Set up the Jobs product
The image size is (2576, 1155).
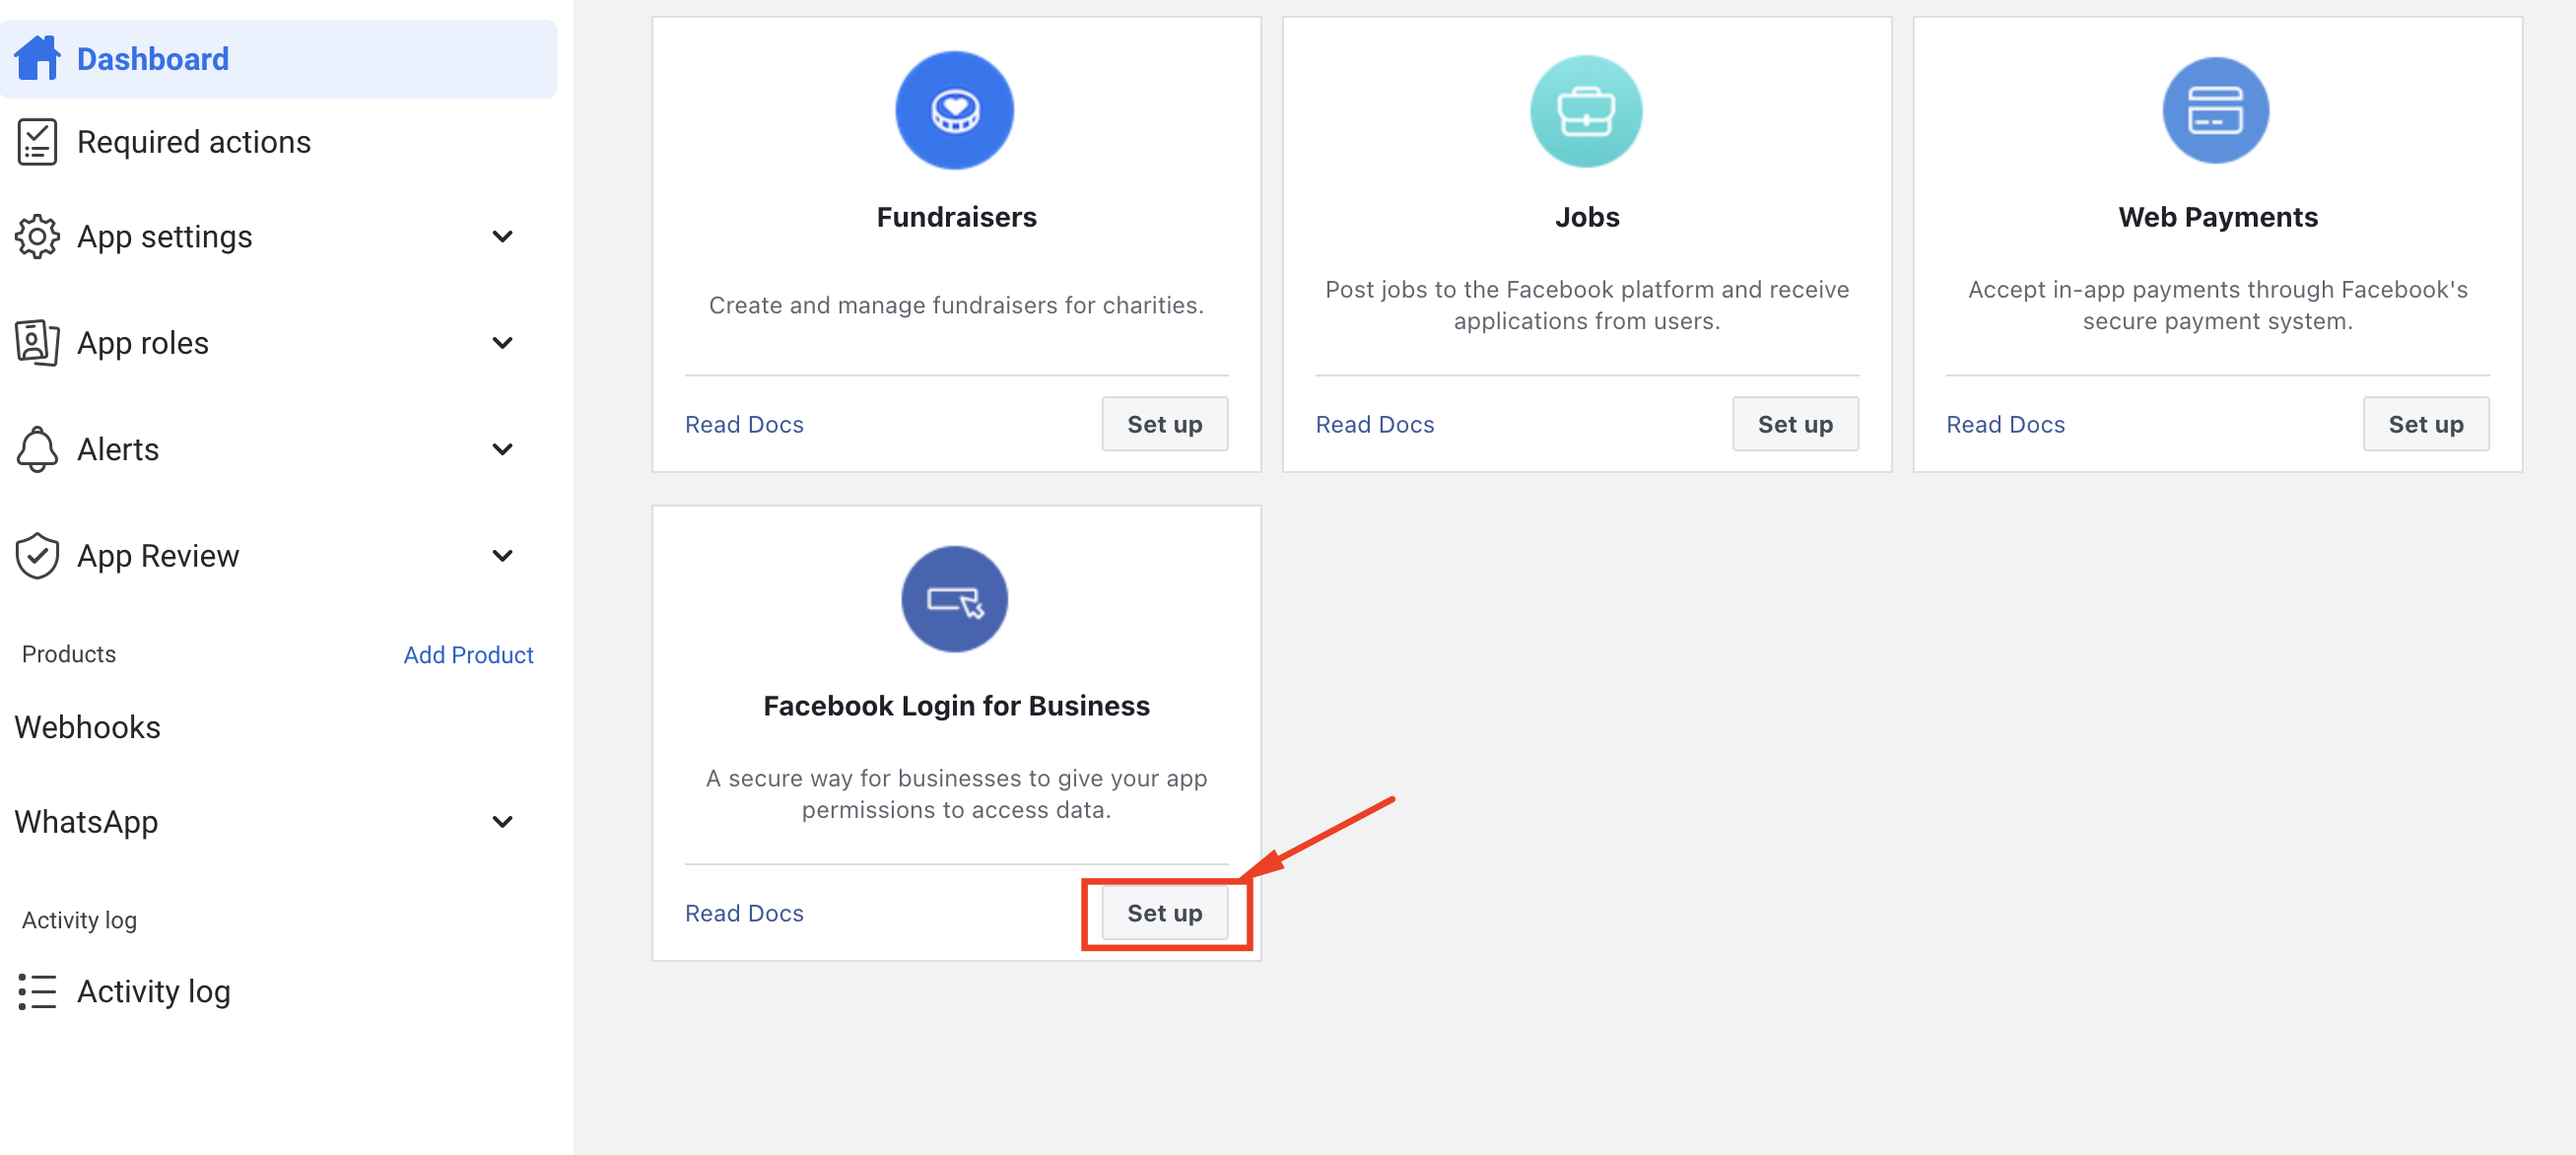point(1795,424)
